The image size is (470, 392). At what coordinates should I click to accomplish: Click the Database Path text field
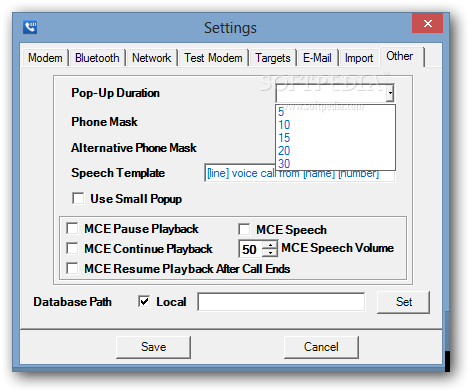[281, 302]
